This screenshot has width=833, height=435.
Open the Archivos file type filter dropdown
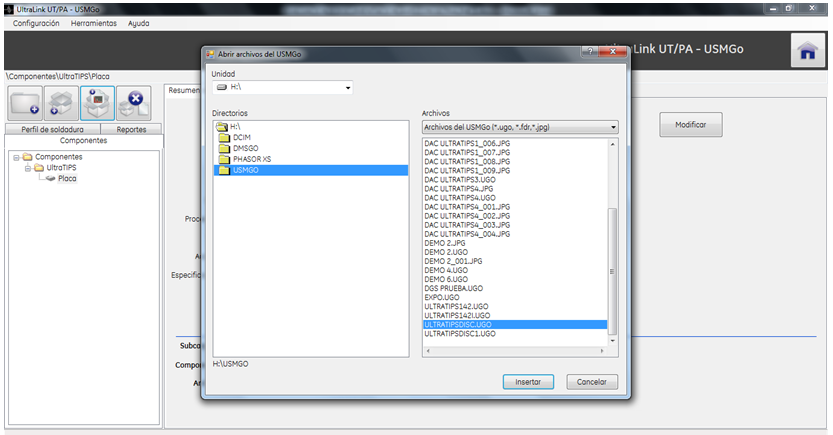pyautogui.click(x=613, y=127)
